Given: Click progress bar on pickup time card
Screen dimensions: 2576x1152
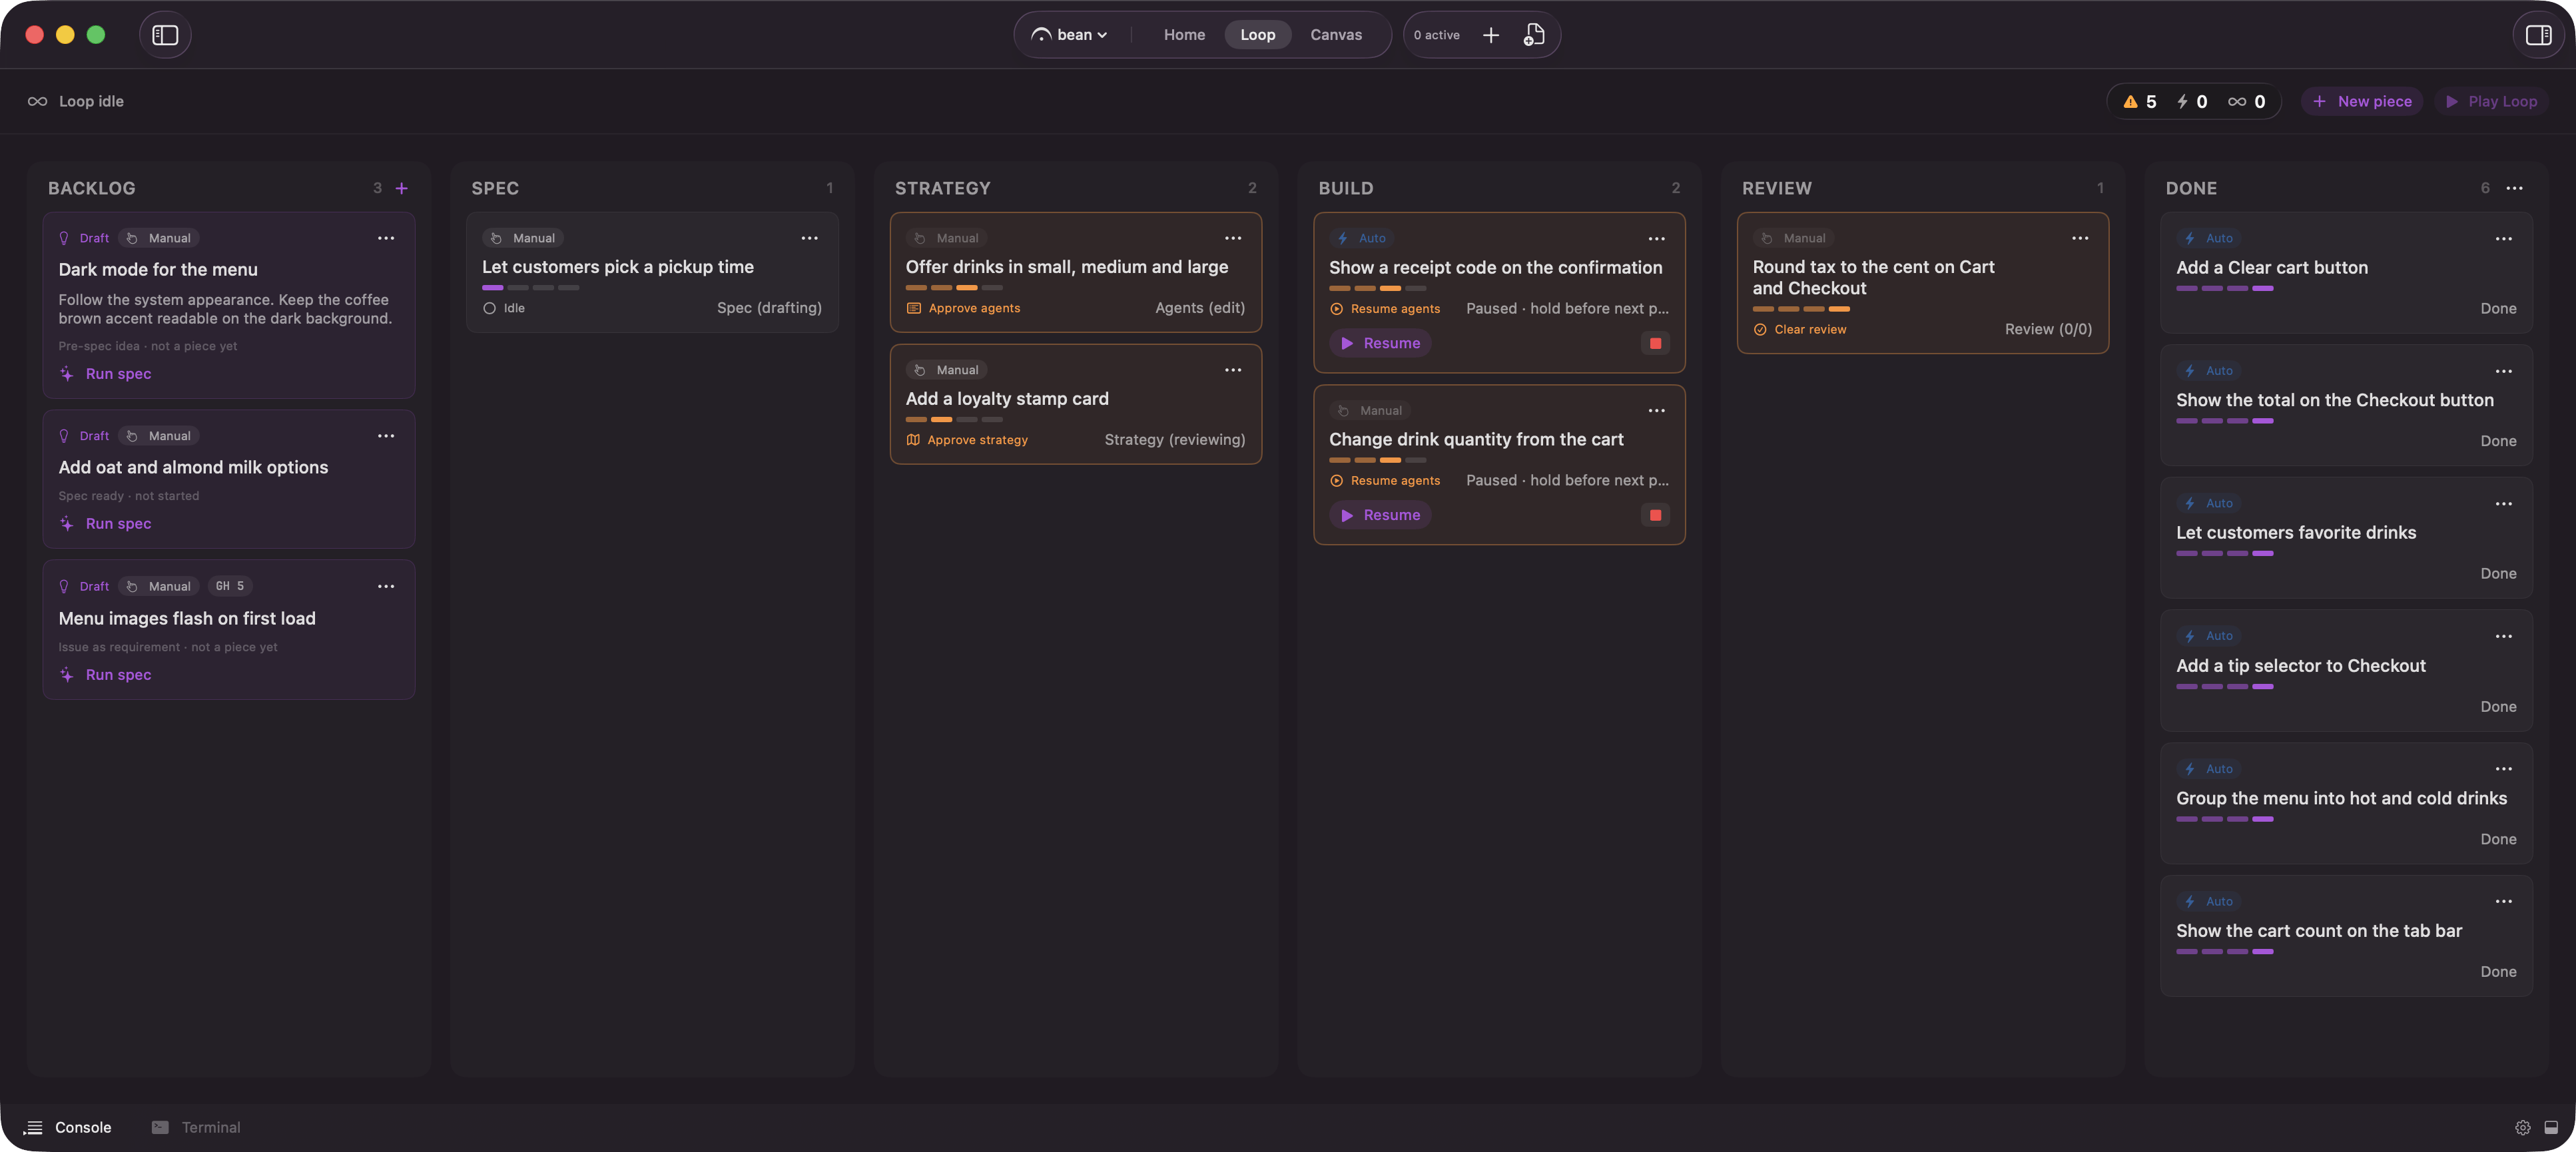Looking at the screenshot, I should click(x=531, y=288).
